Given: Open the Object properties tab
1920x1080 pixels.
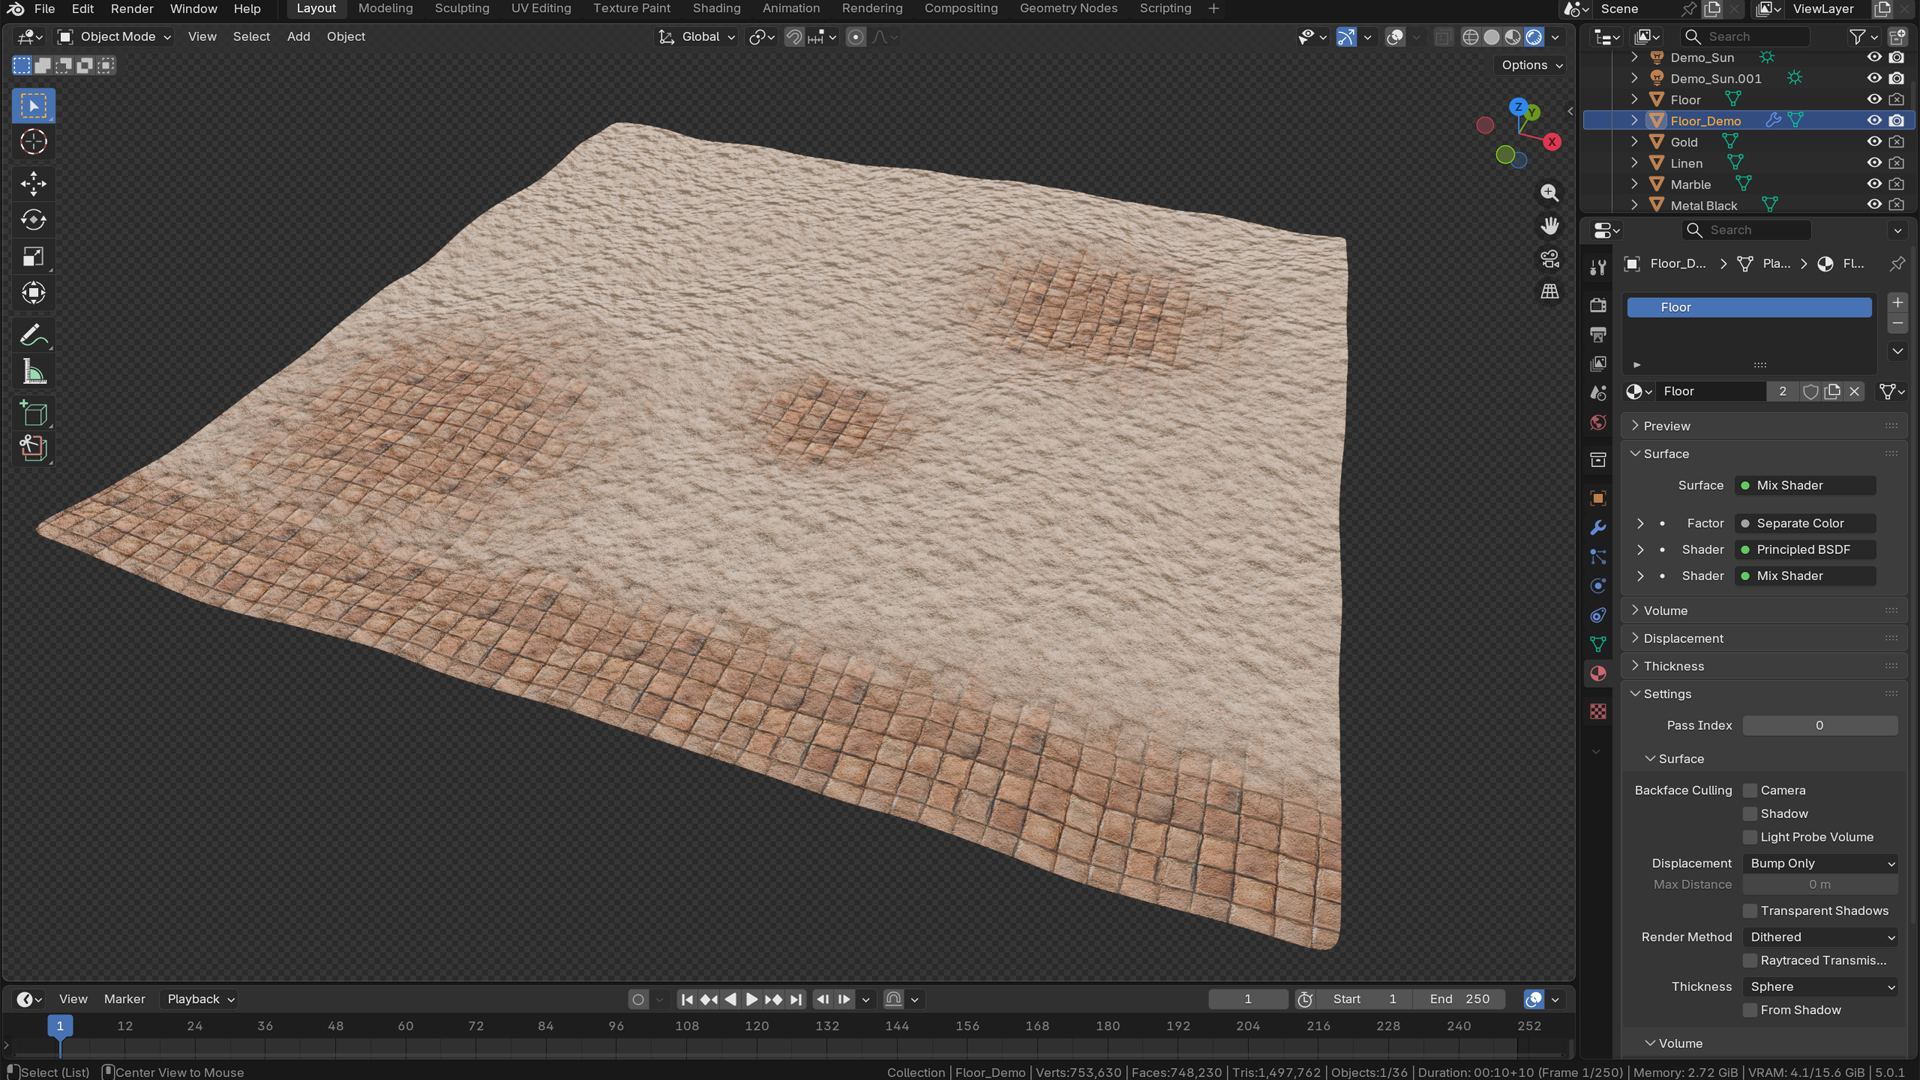Looking at the screenshot, I should (1598, 498).
